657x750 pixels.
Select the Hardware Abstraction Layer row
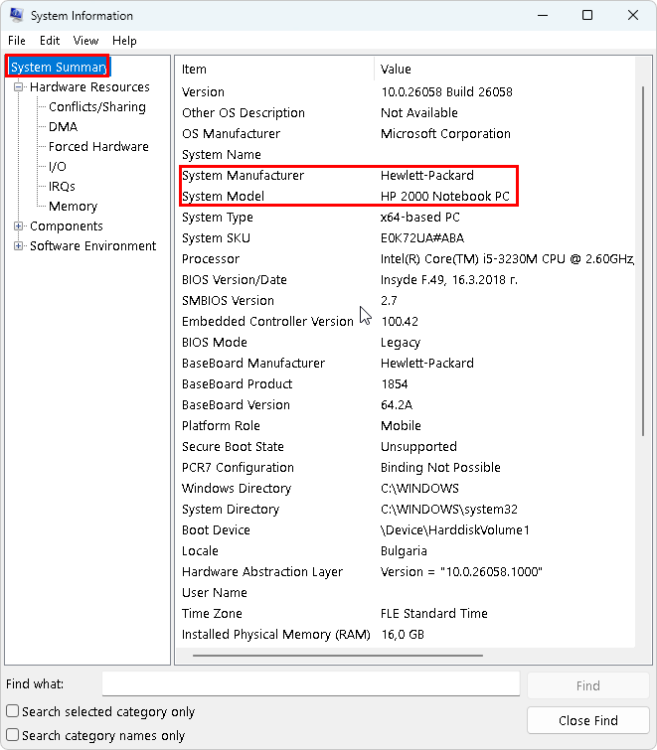click(405, 572)
